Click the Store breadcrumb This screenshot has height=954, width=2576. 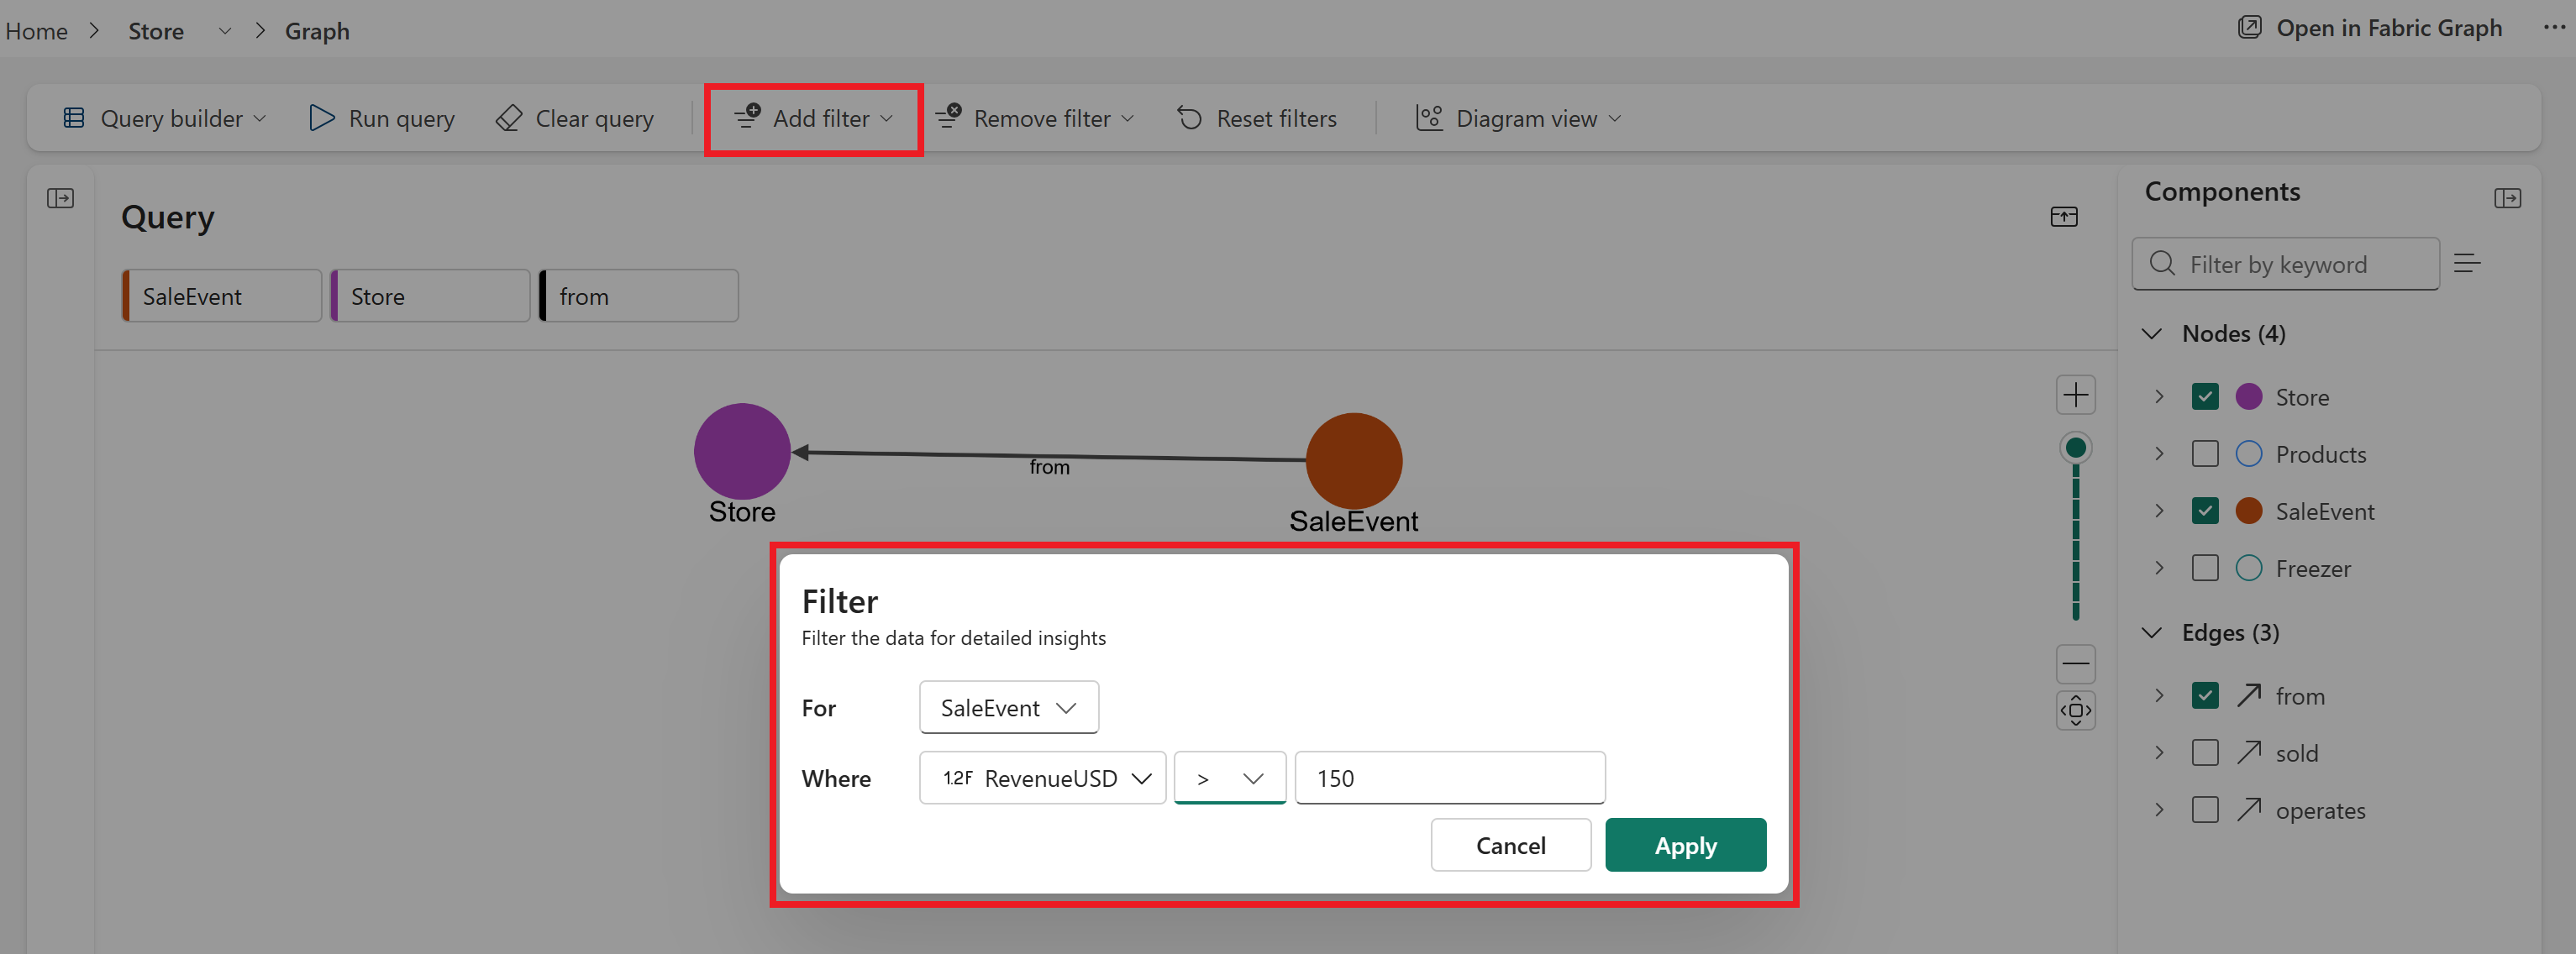[x=156, y=31]
